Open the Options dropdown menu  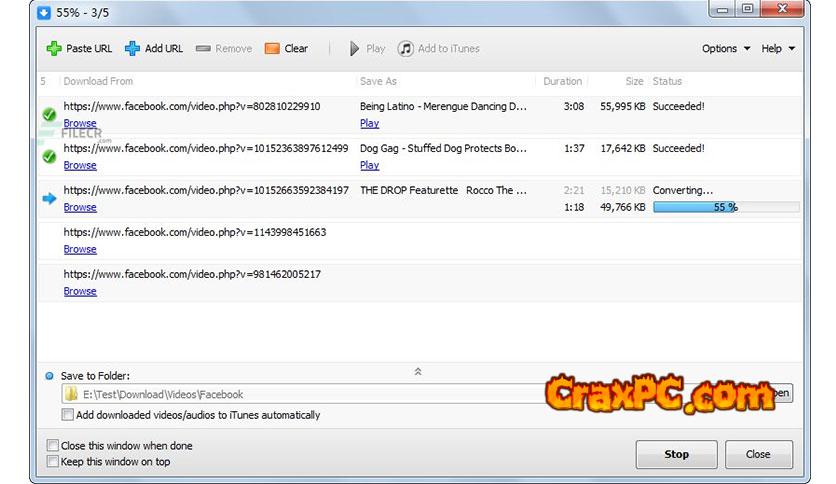(x=726, y=49)
